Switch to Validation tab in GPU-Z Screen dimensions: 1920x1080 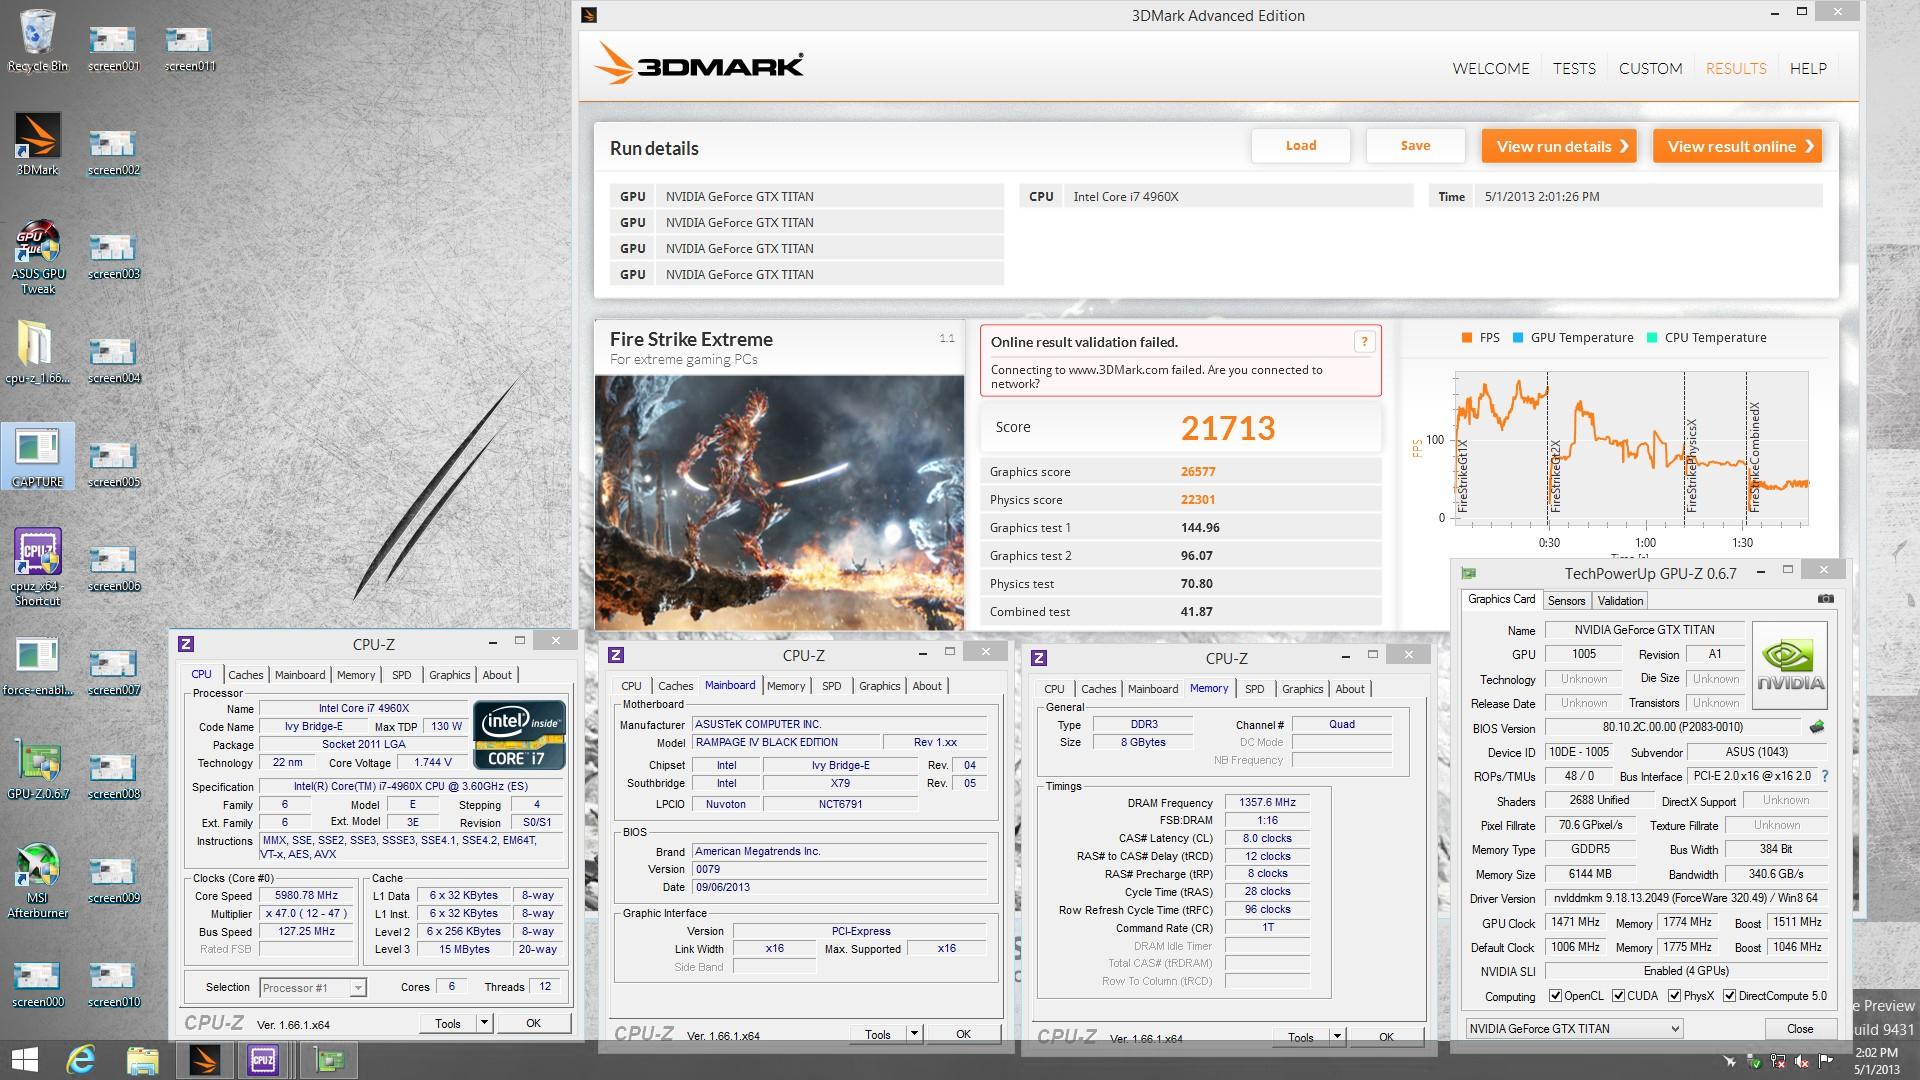(x=1620, y=600)
